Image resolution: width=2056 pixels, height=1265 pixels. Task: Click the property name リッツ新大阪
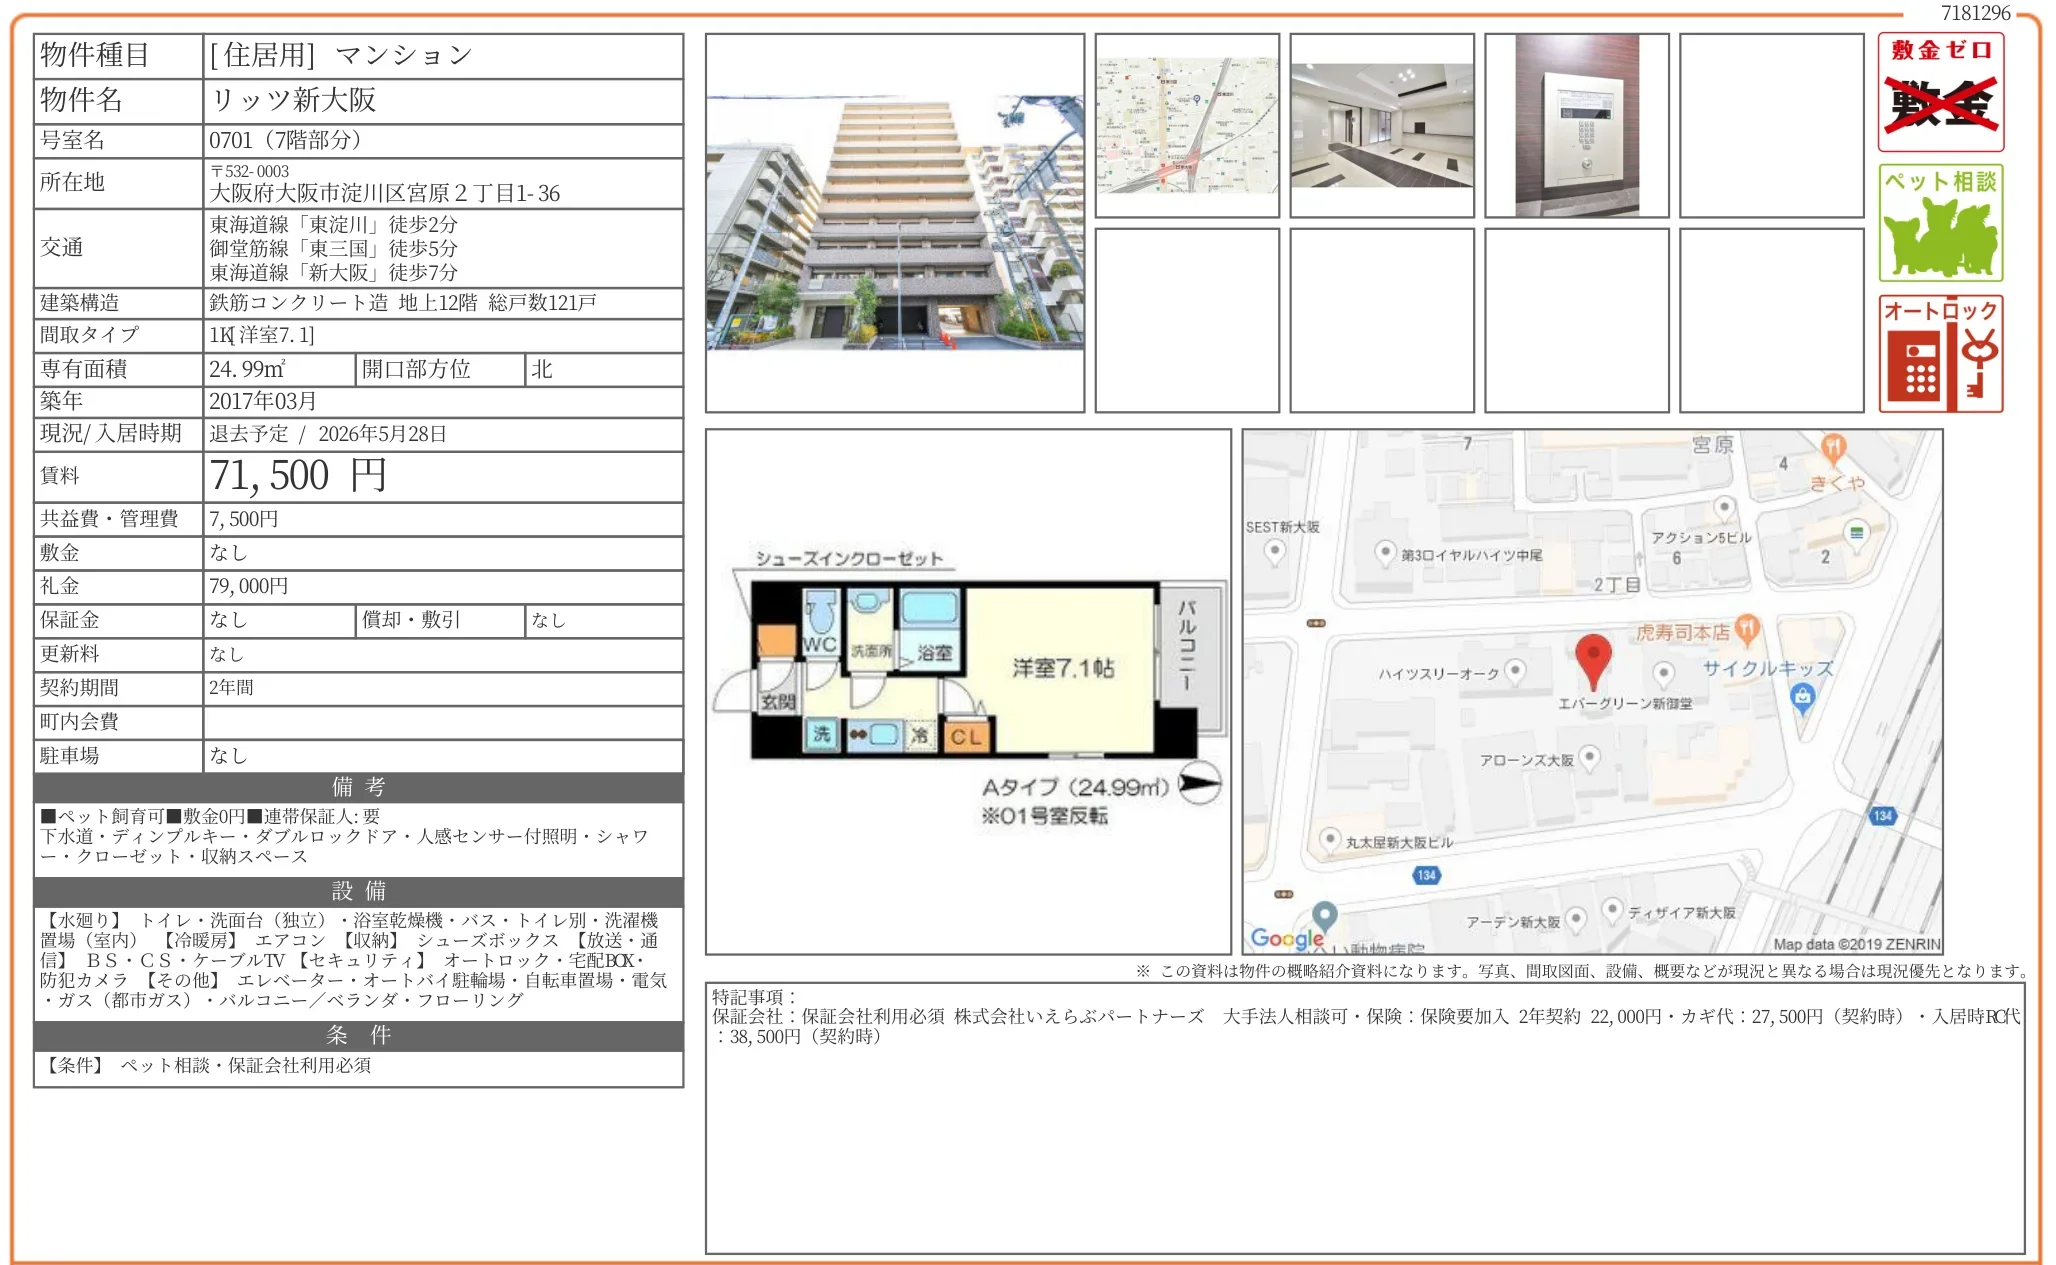tap(293, 100)
